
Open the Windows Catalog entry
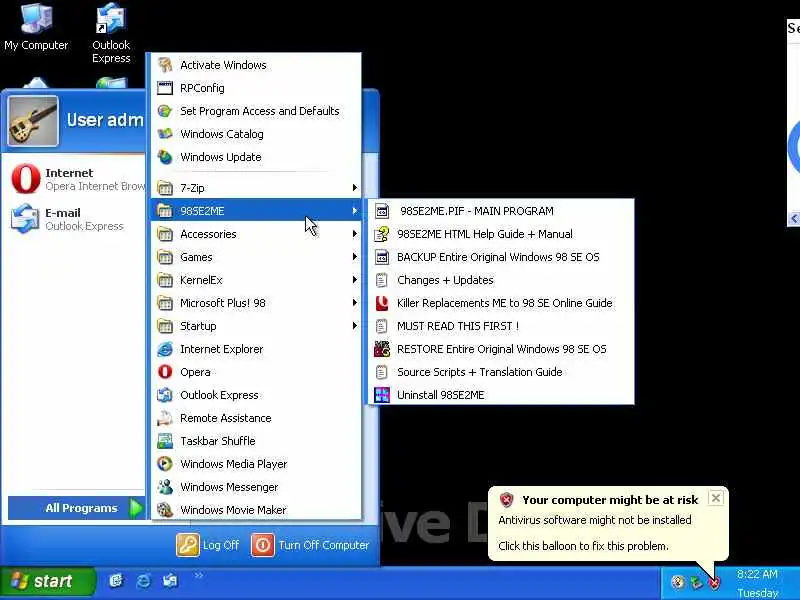coord(256,134)
